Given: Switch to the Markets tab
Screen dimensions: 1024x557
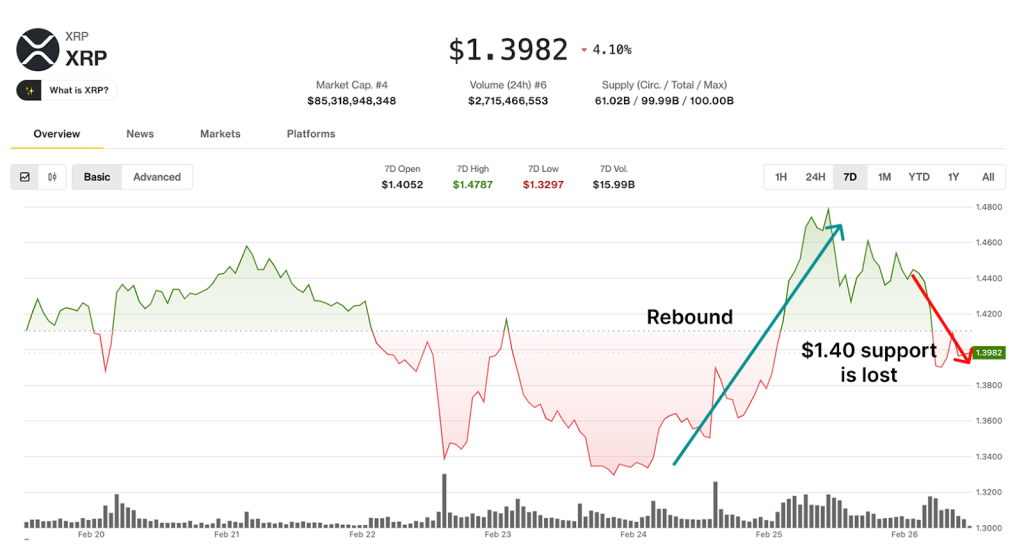Looking at the screenshot, I should [x=220, y=134].
